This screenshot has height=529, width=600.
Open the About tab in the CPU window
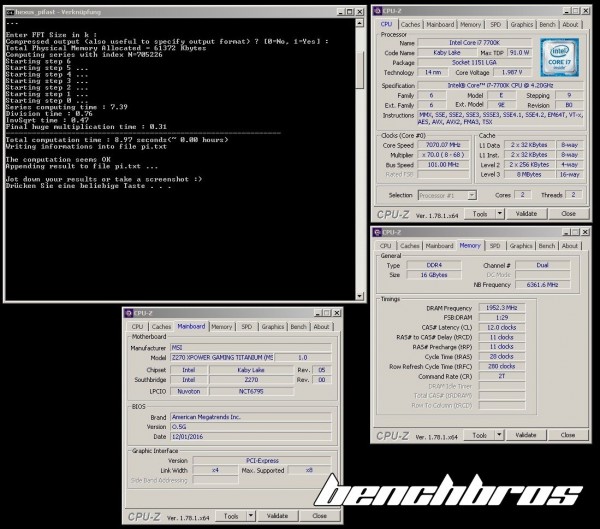[x=570, y=24]
